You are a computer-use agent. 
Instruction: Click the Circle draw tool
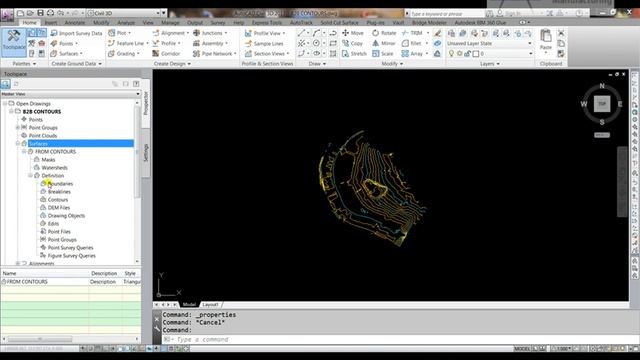pos(316,43)
